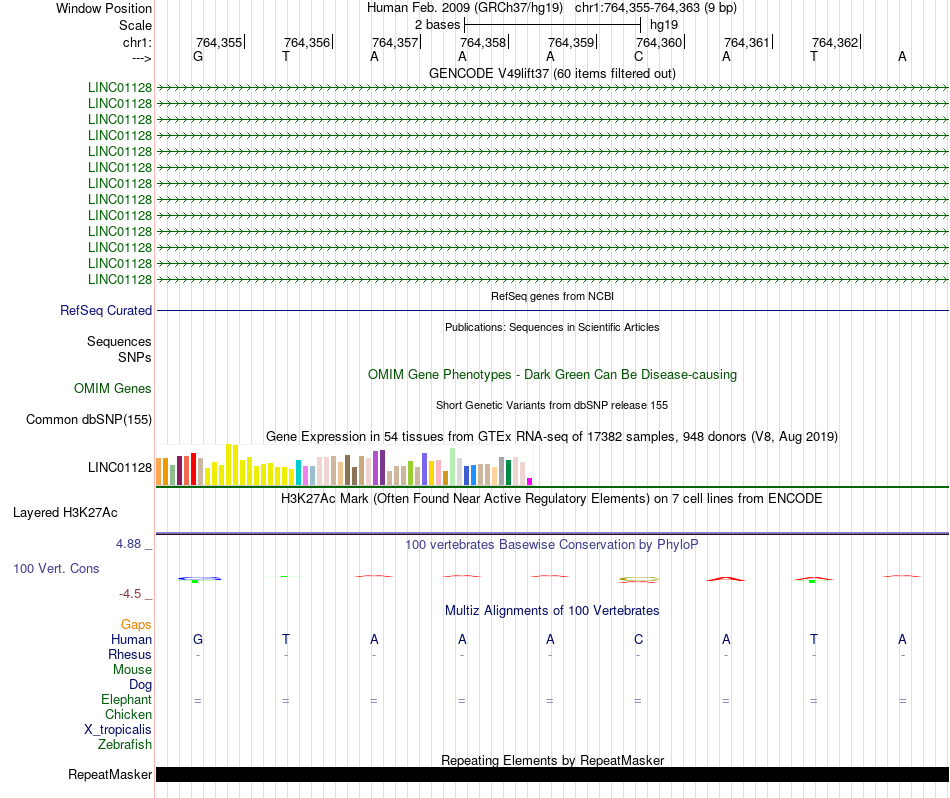Click the black RepeatMasker bar
Image resolution: width=950 pixels, height=798 pixels.
point(552,774)
